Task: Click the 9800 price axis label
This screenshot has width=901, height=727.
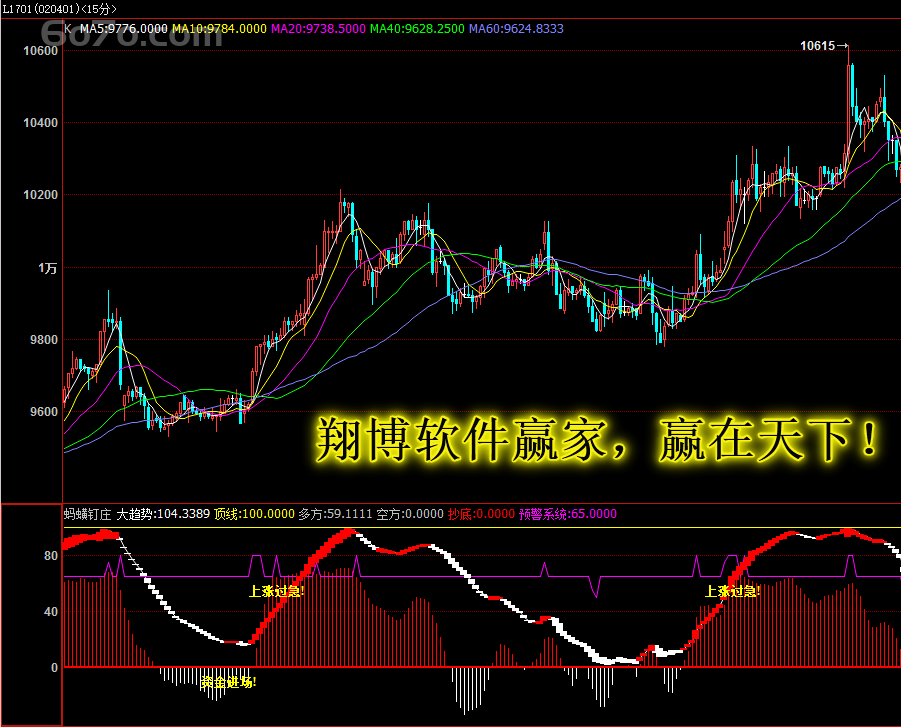Action: click(44, 340)
